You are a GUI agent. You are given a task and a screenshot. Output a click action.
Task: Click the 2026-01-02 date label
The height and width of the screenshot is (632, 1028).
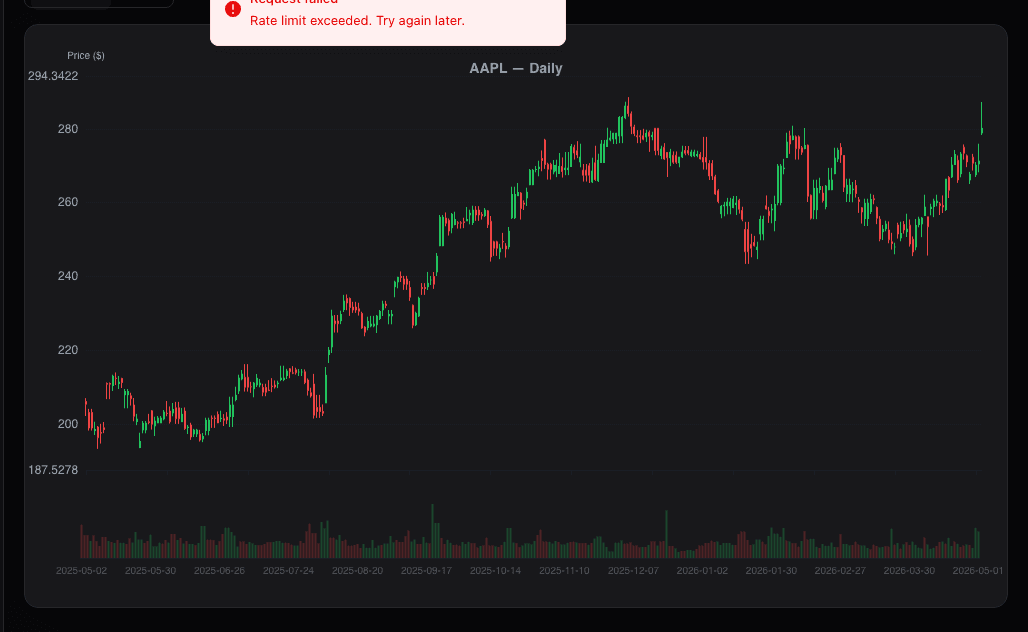click(x=702, y=571)
